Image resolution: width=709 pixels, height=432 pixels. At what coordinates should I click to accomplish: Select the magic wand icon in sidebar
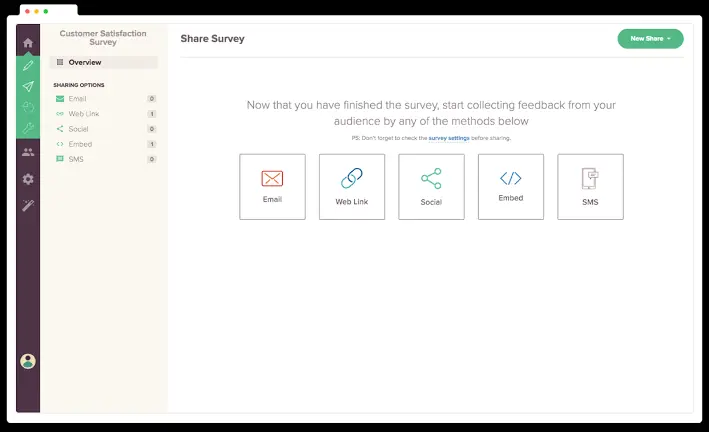point(28,205)
